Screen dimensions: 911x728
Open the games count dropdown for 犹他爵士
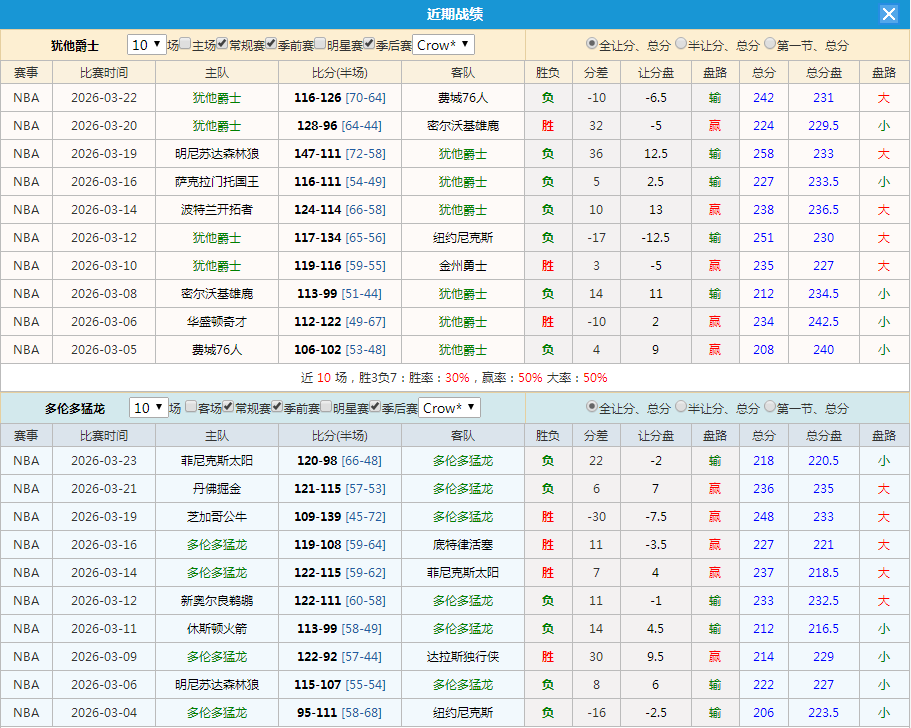pos(147,45)
